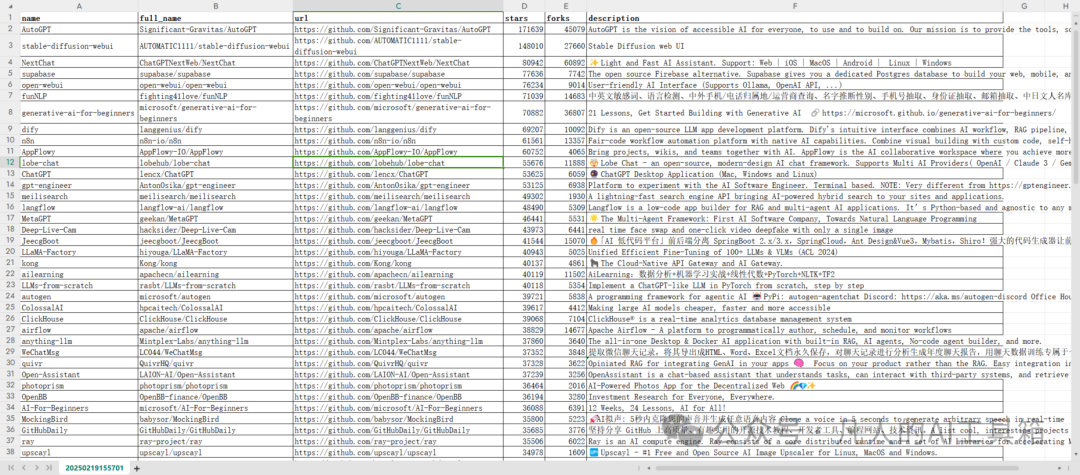Select the 20250219155701 sheet tab
The height and width of the screenshot is (475, 1080).
click(x=94, y=468)
